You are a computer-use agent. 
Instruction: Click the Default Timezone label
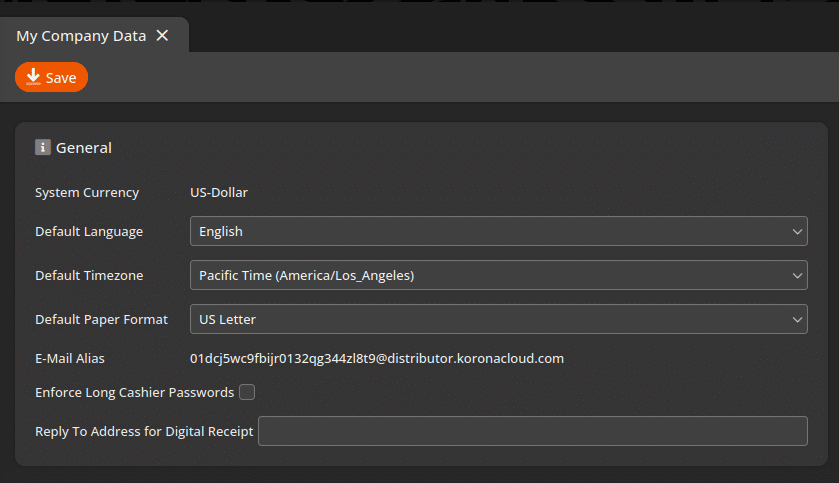89,275
